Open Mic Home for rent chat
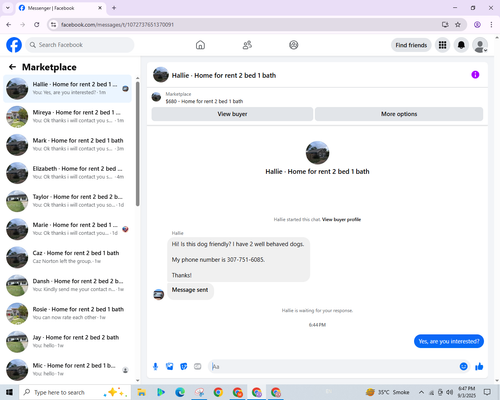The width and height of the screenshot is (500, 400). [x=67, y=369]
